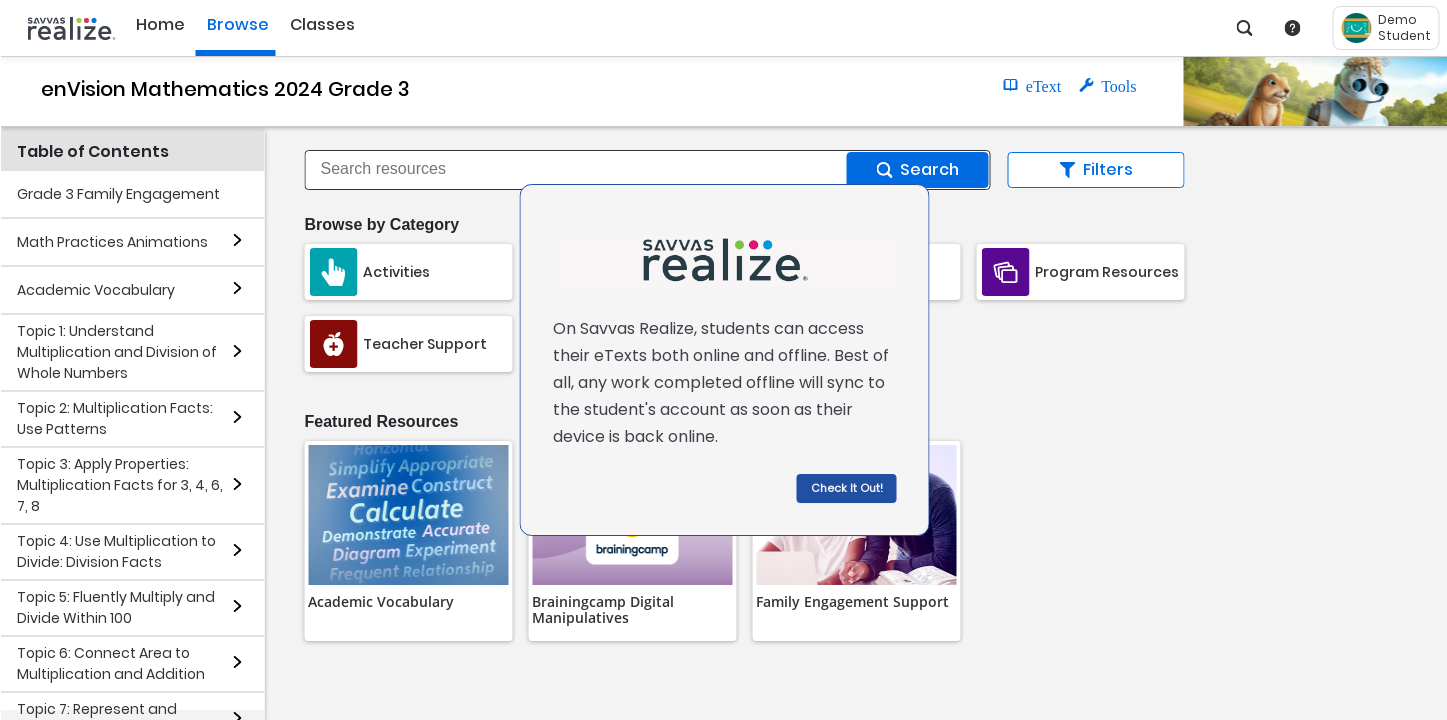Open the help question mark icon
This screenshot has width=1447, height=720.
click(x=1292, y=28)
